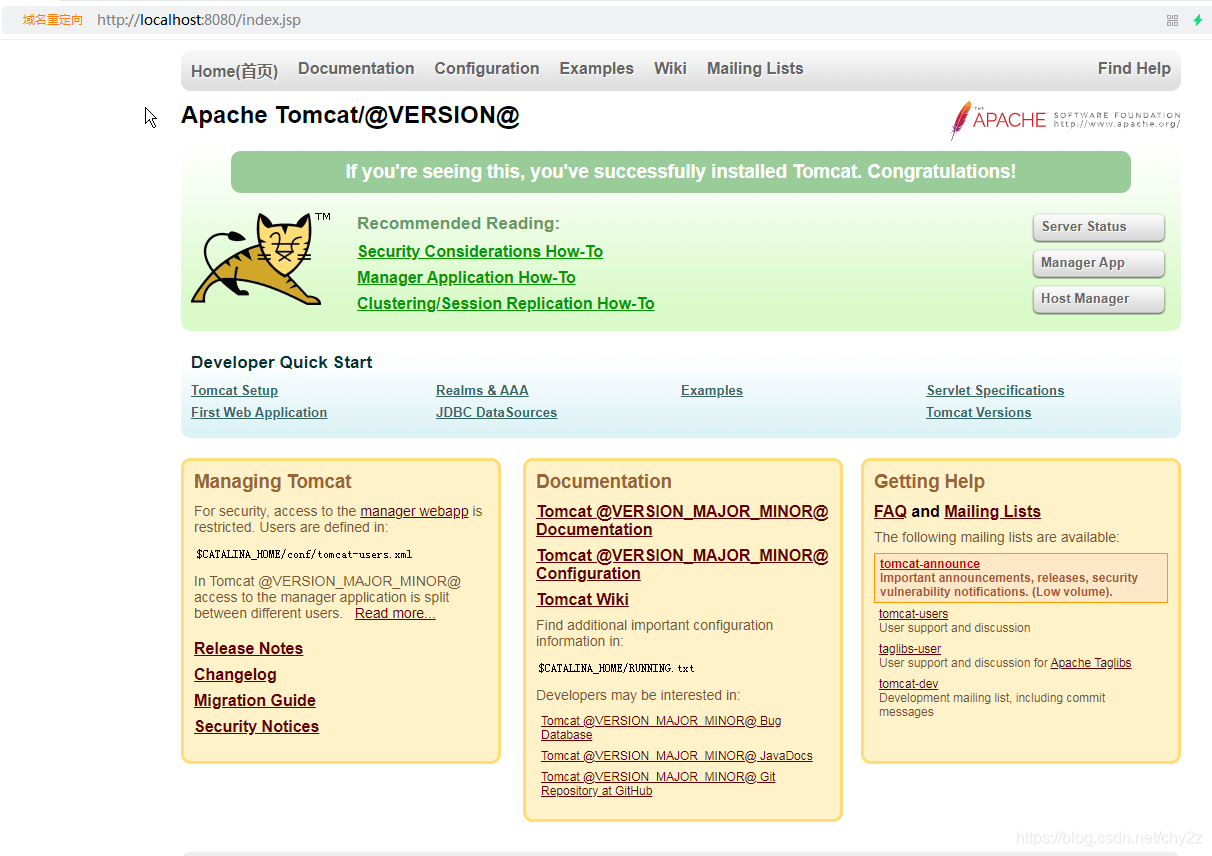
Task: Click the Server Status button
Action: [x=1099, y=227]
